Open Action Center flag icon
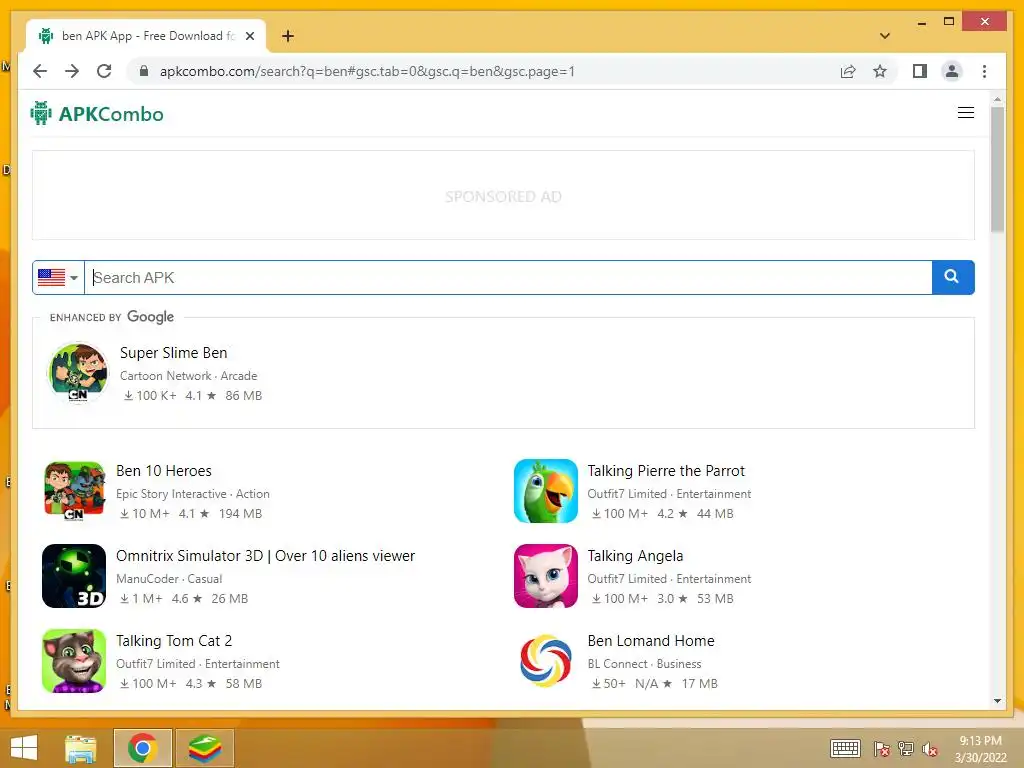This screenshot has height=768, width=1024. click(x=881, y=748)
